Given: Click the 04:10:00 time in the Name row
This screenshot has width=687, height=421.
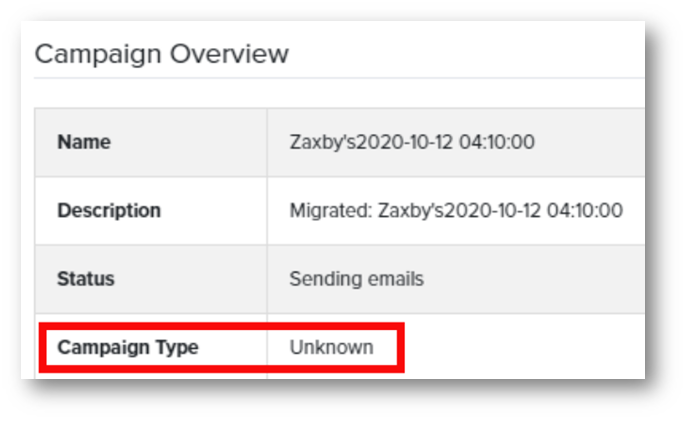Looking at the screenshot, I should (497, 142).
